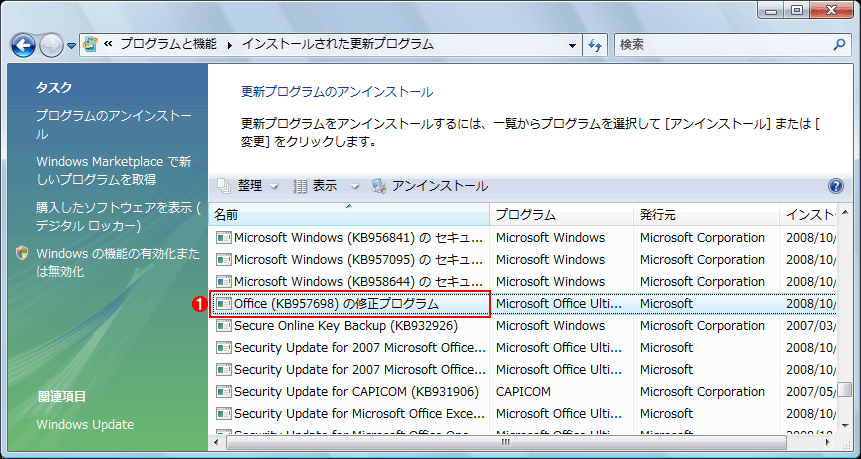Click 2007/03 date in Secure Online Key row

[811, 326]
